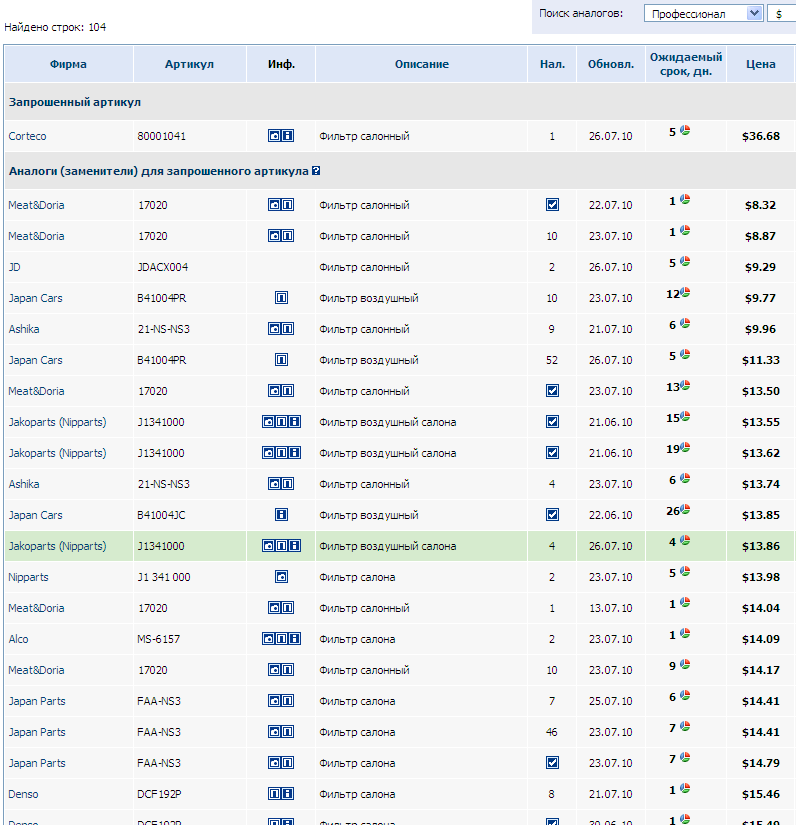Click the 'П' icon in the Jakoparts $13.62 row
Image resolution: width=796 pixels, height=825 pixels.
click(x=281, y=453)
